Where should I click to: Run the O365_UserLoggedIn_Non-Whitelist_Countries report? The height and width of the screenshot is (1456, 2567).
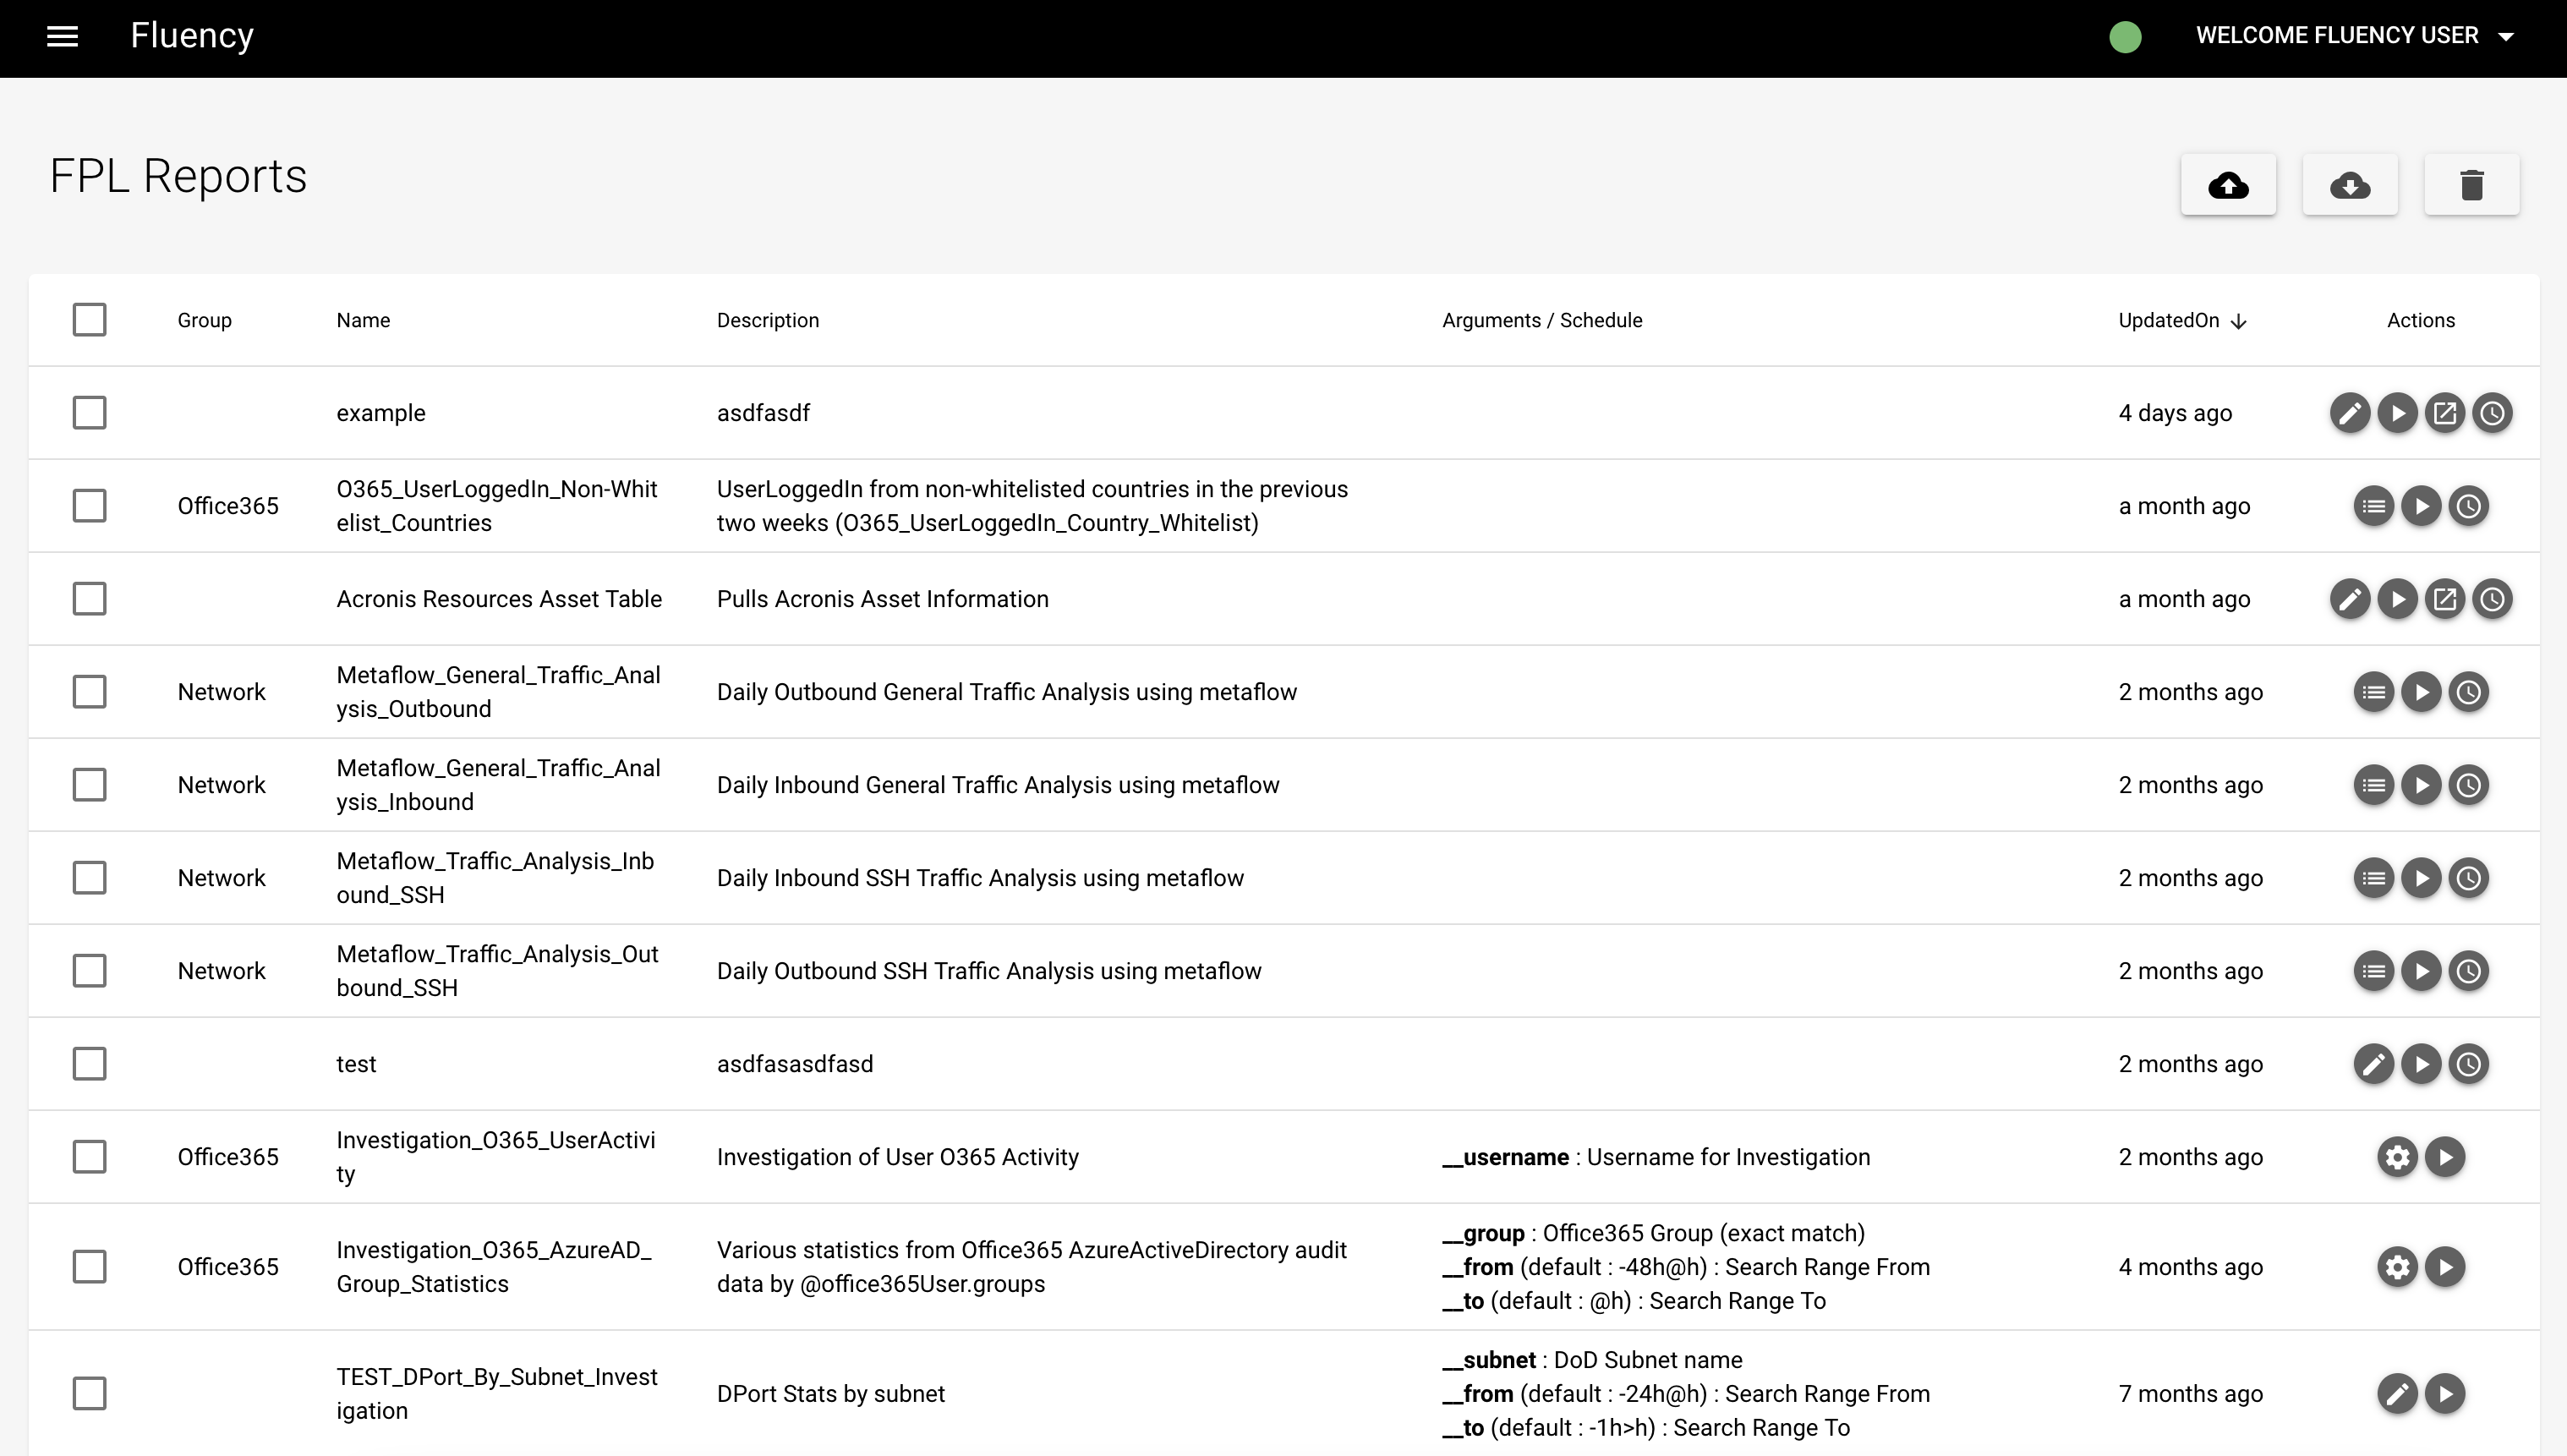click(x=2421, y=506)
